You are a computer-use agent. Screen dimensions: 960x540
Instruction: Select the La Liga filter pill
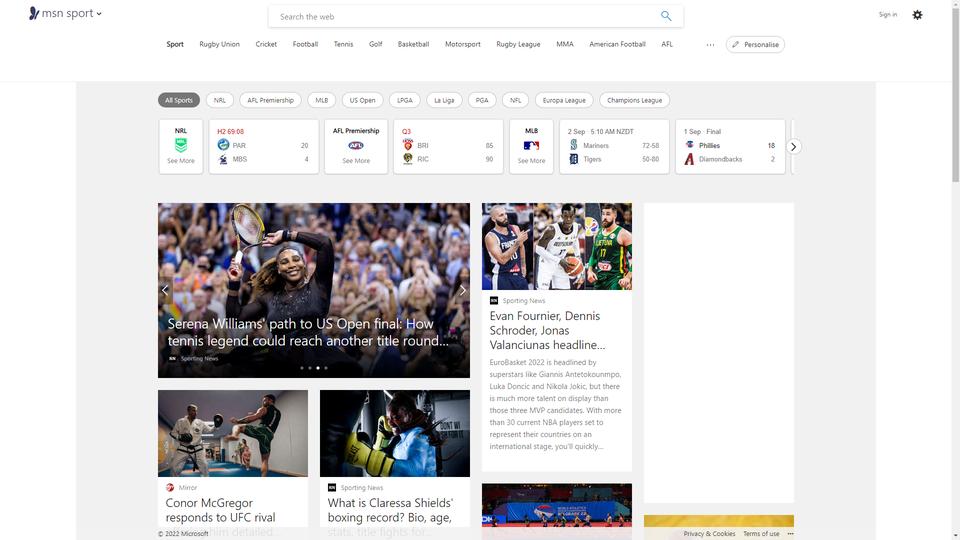pos(444,100)
